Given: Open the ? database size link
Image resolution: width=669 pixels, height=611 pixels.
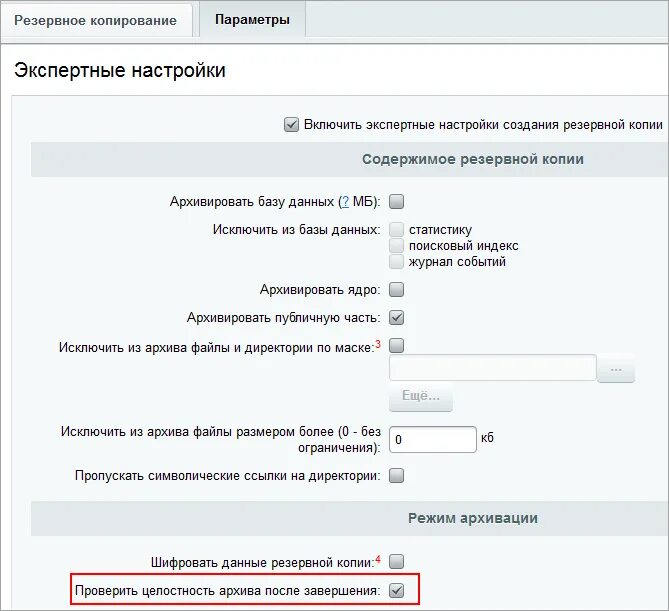Looking at the screenshot, I should [x=345, y=201].
